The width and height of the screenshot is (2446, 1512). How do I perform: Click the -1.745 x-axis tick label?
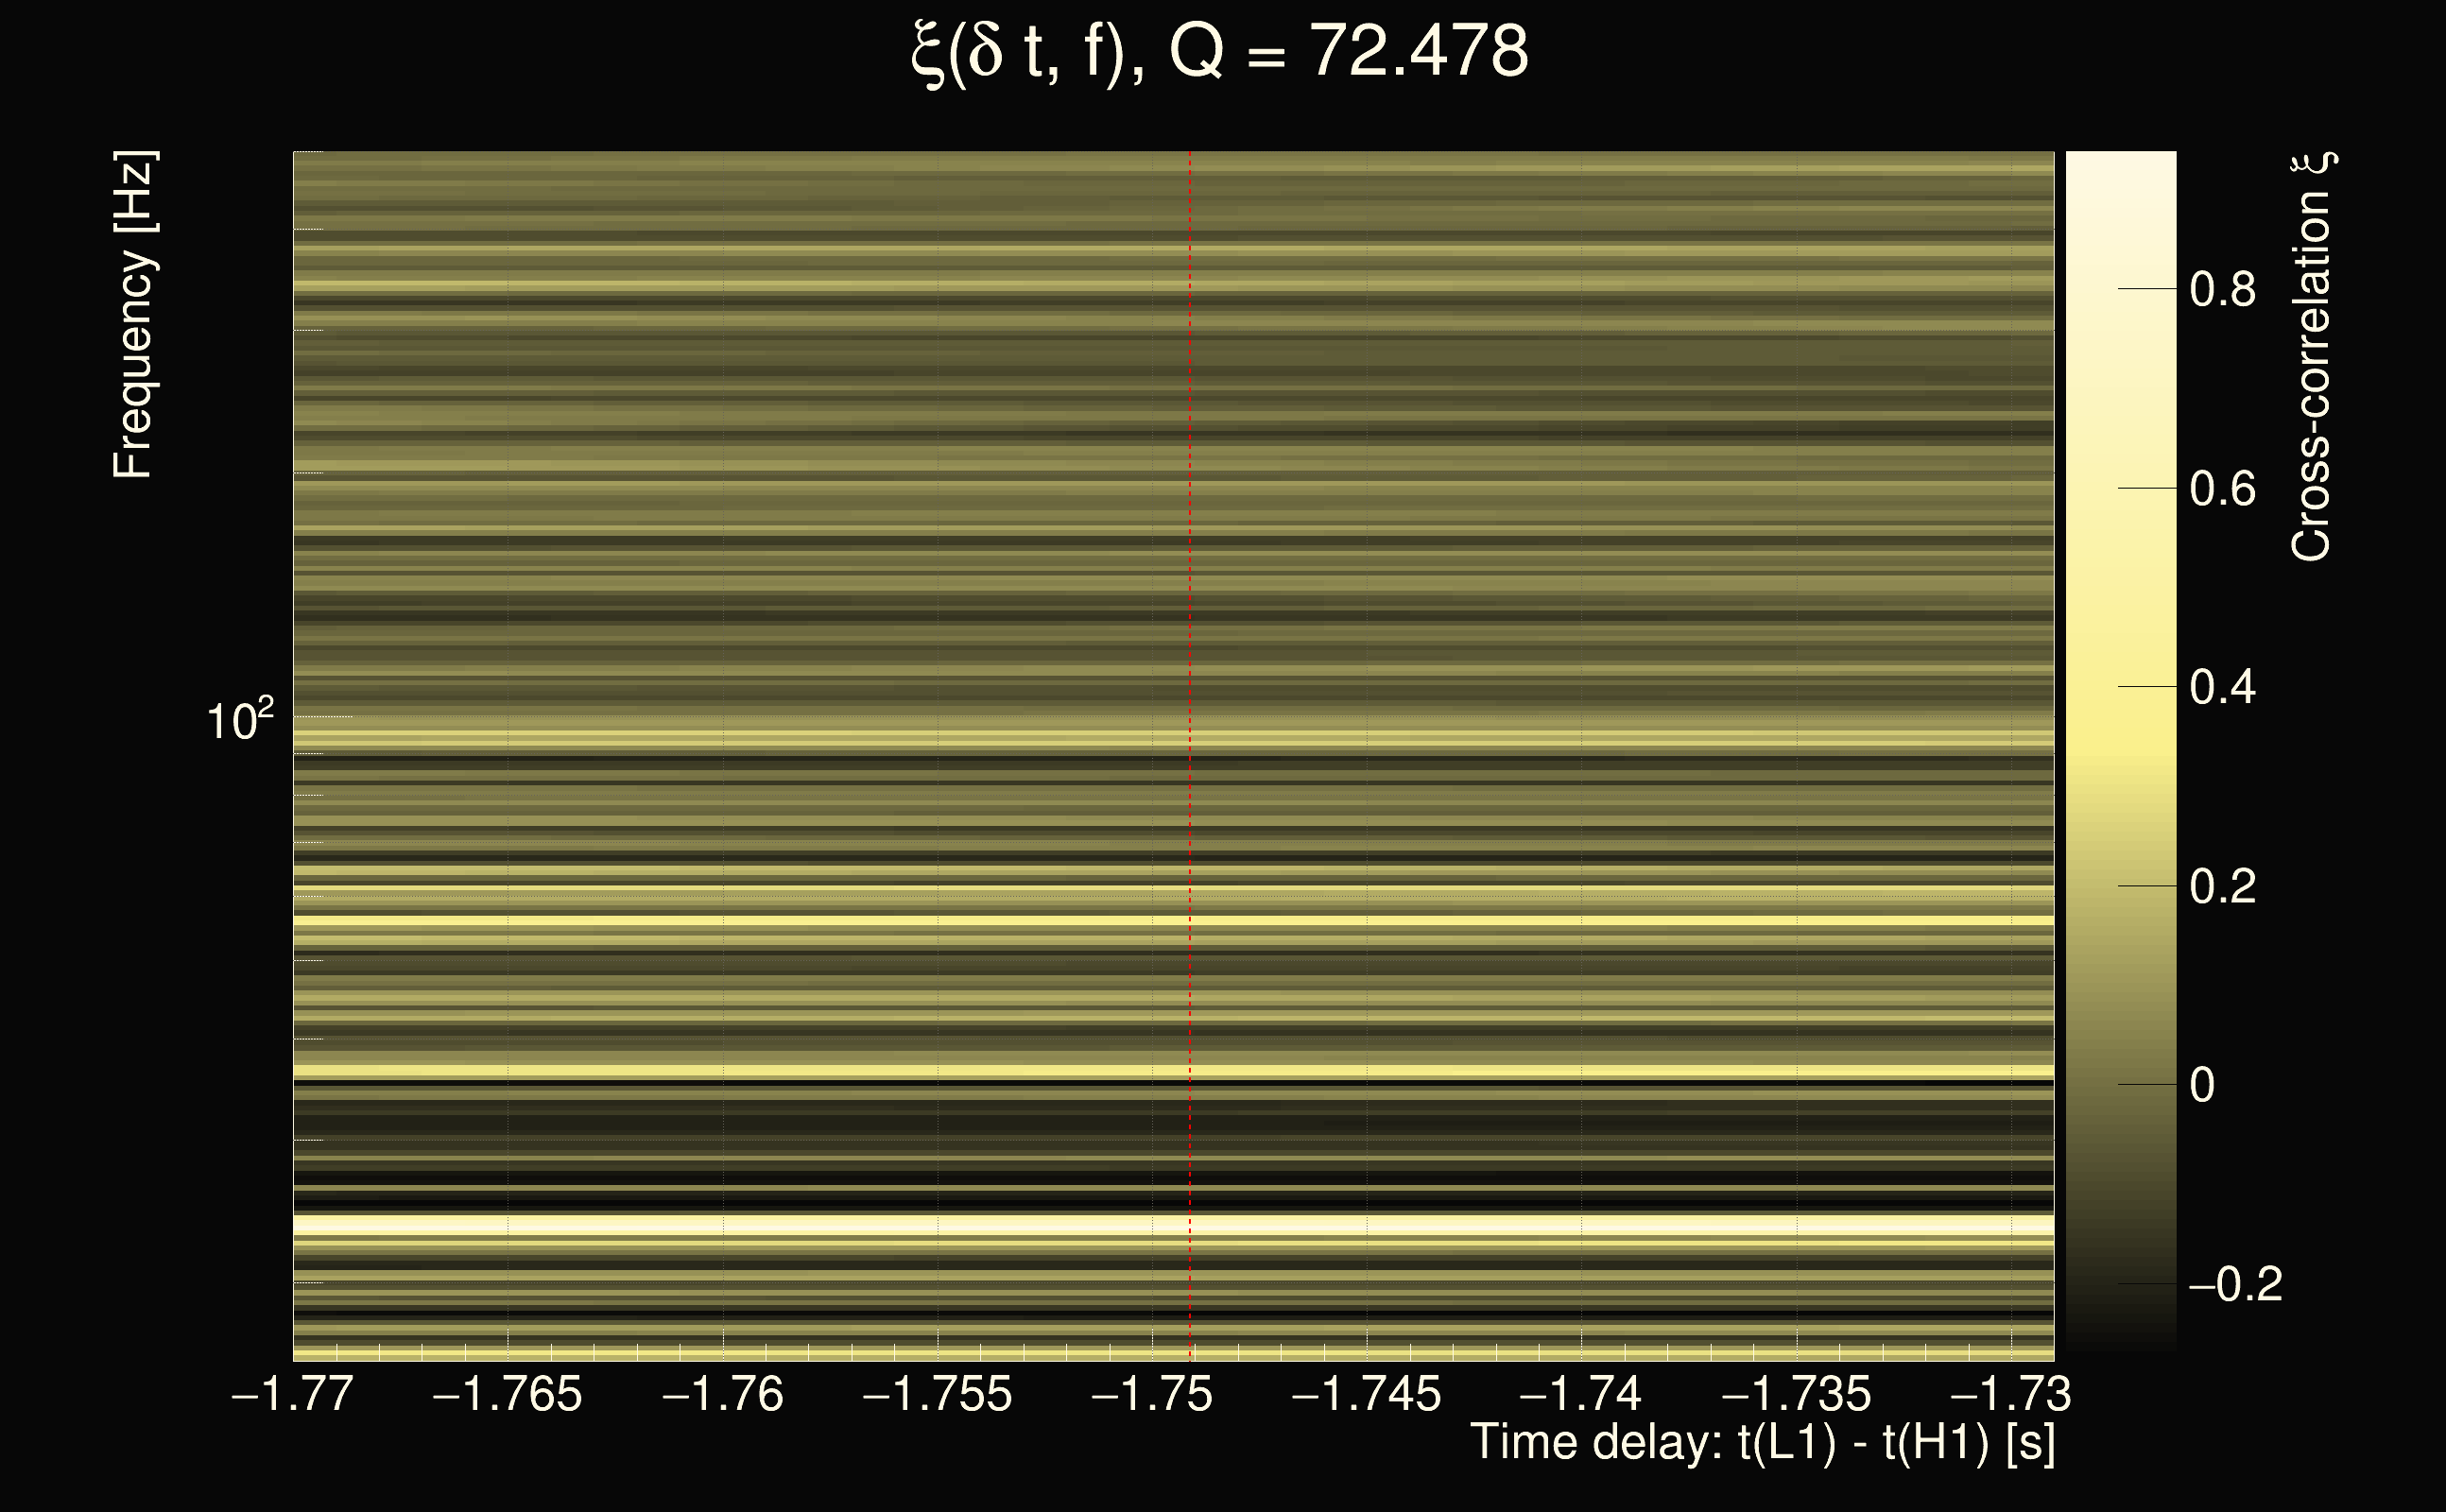click(1367, 1394)
